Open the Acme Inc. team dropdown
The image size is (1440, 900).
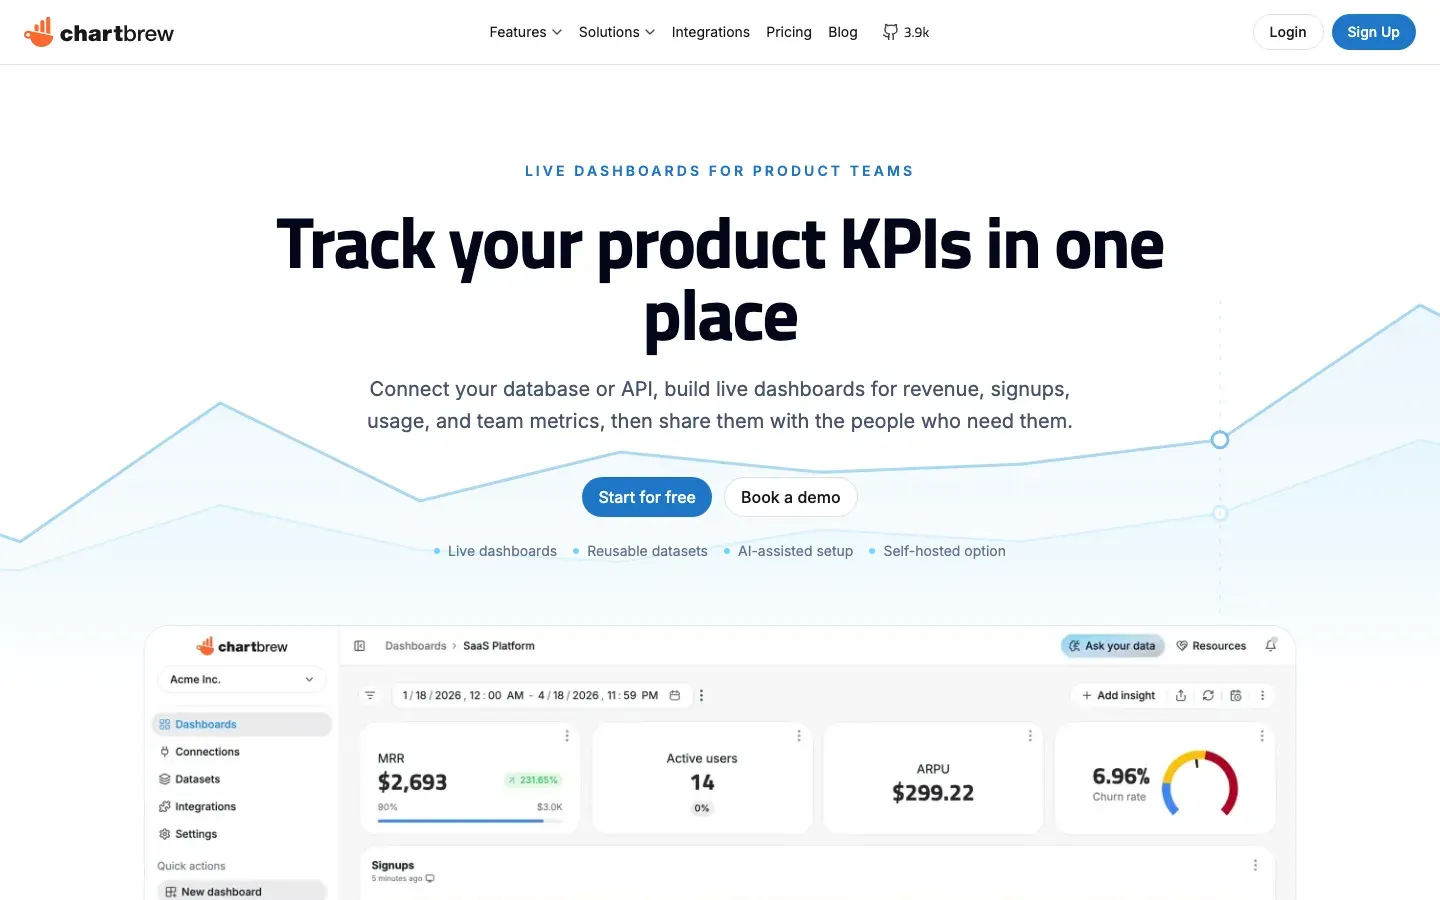tap(242, 679)
